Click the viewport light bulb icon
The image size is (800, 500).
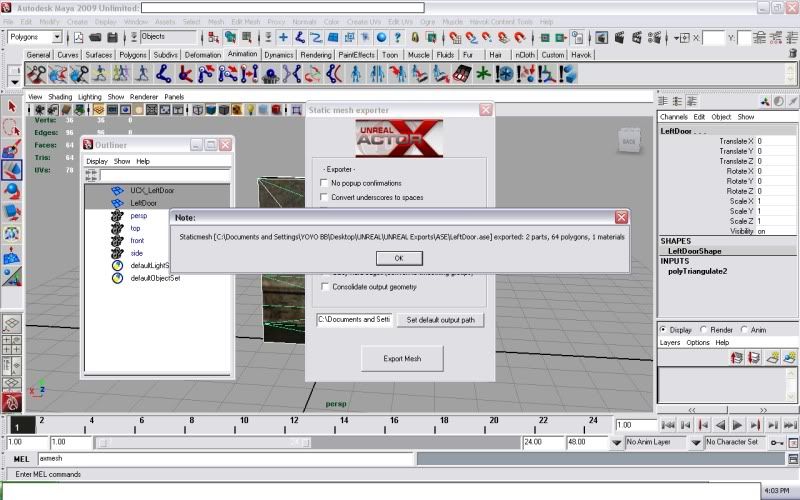[x=251, y=110]
